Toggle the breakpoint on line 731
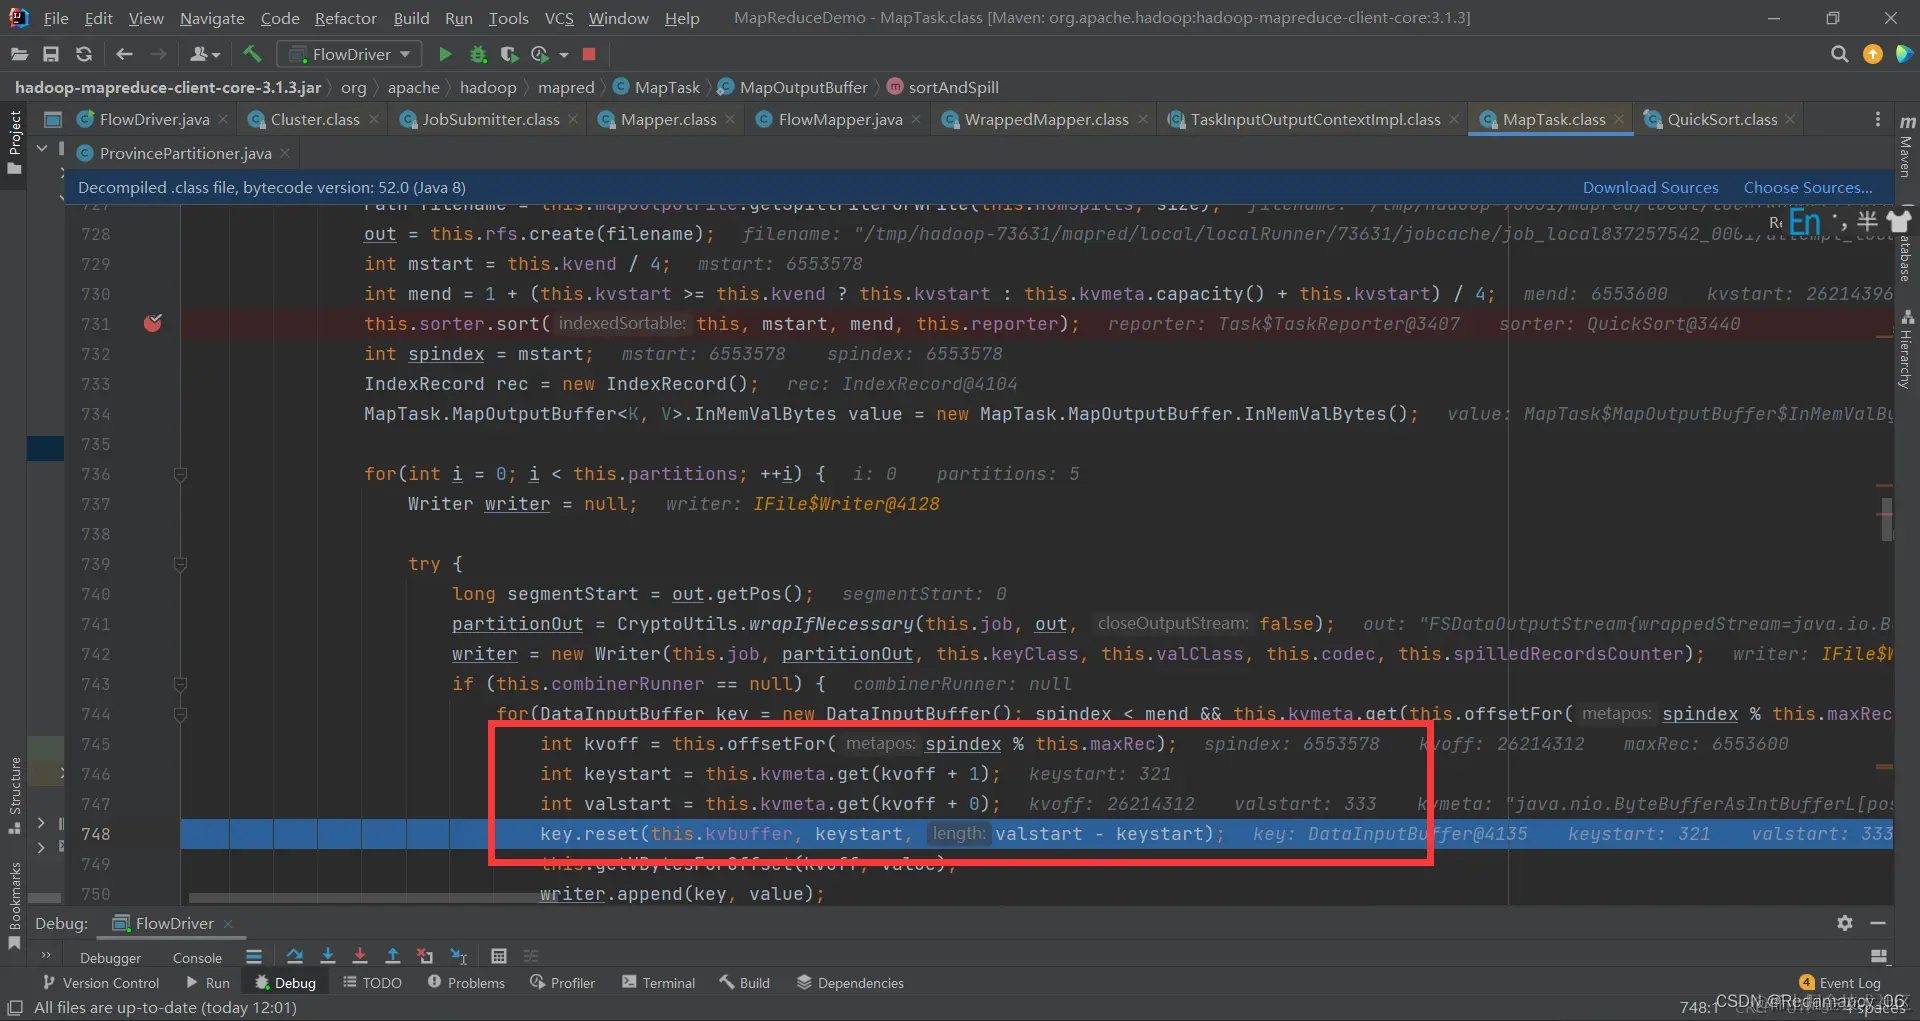 [153, 323]
